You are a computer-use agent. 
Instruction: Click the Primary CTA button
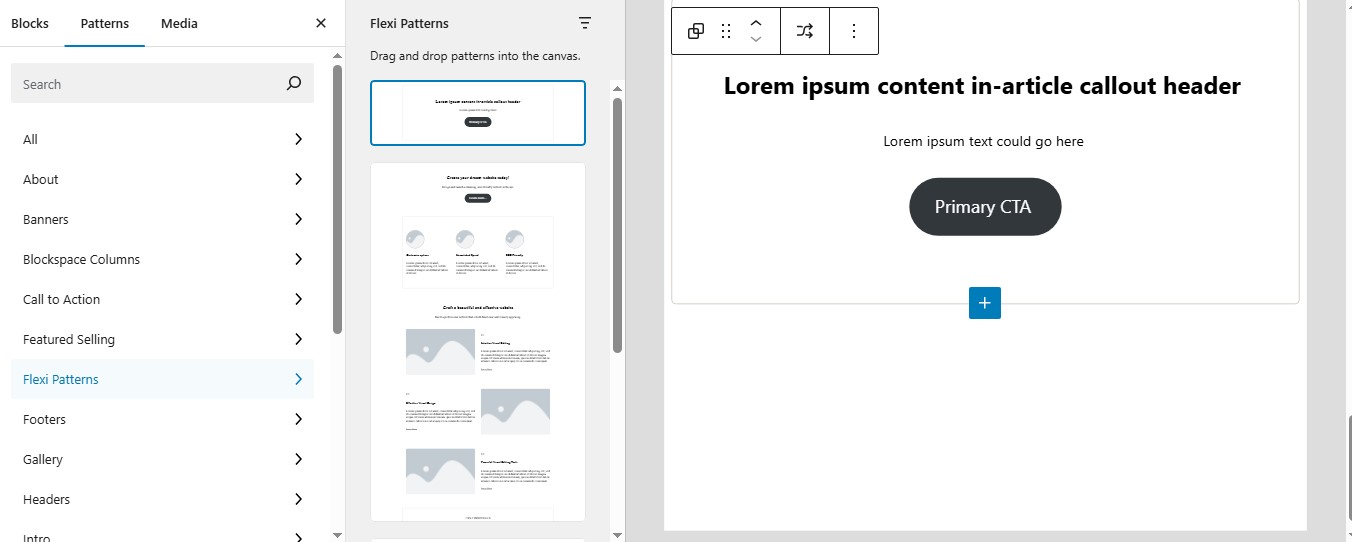[x=984, y=207]
